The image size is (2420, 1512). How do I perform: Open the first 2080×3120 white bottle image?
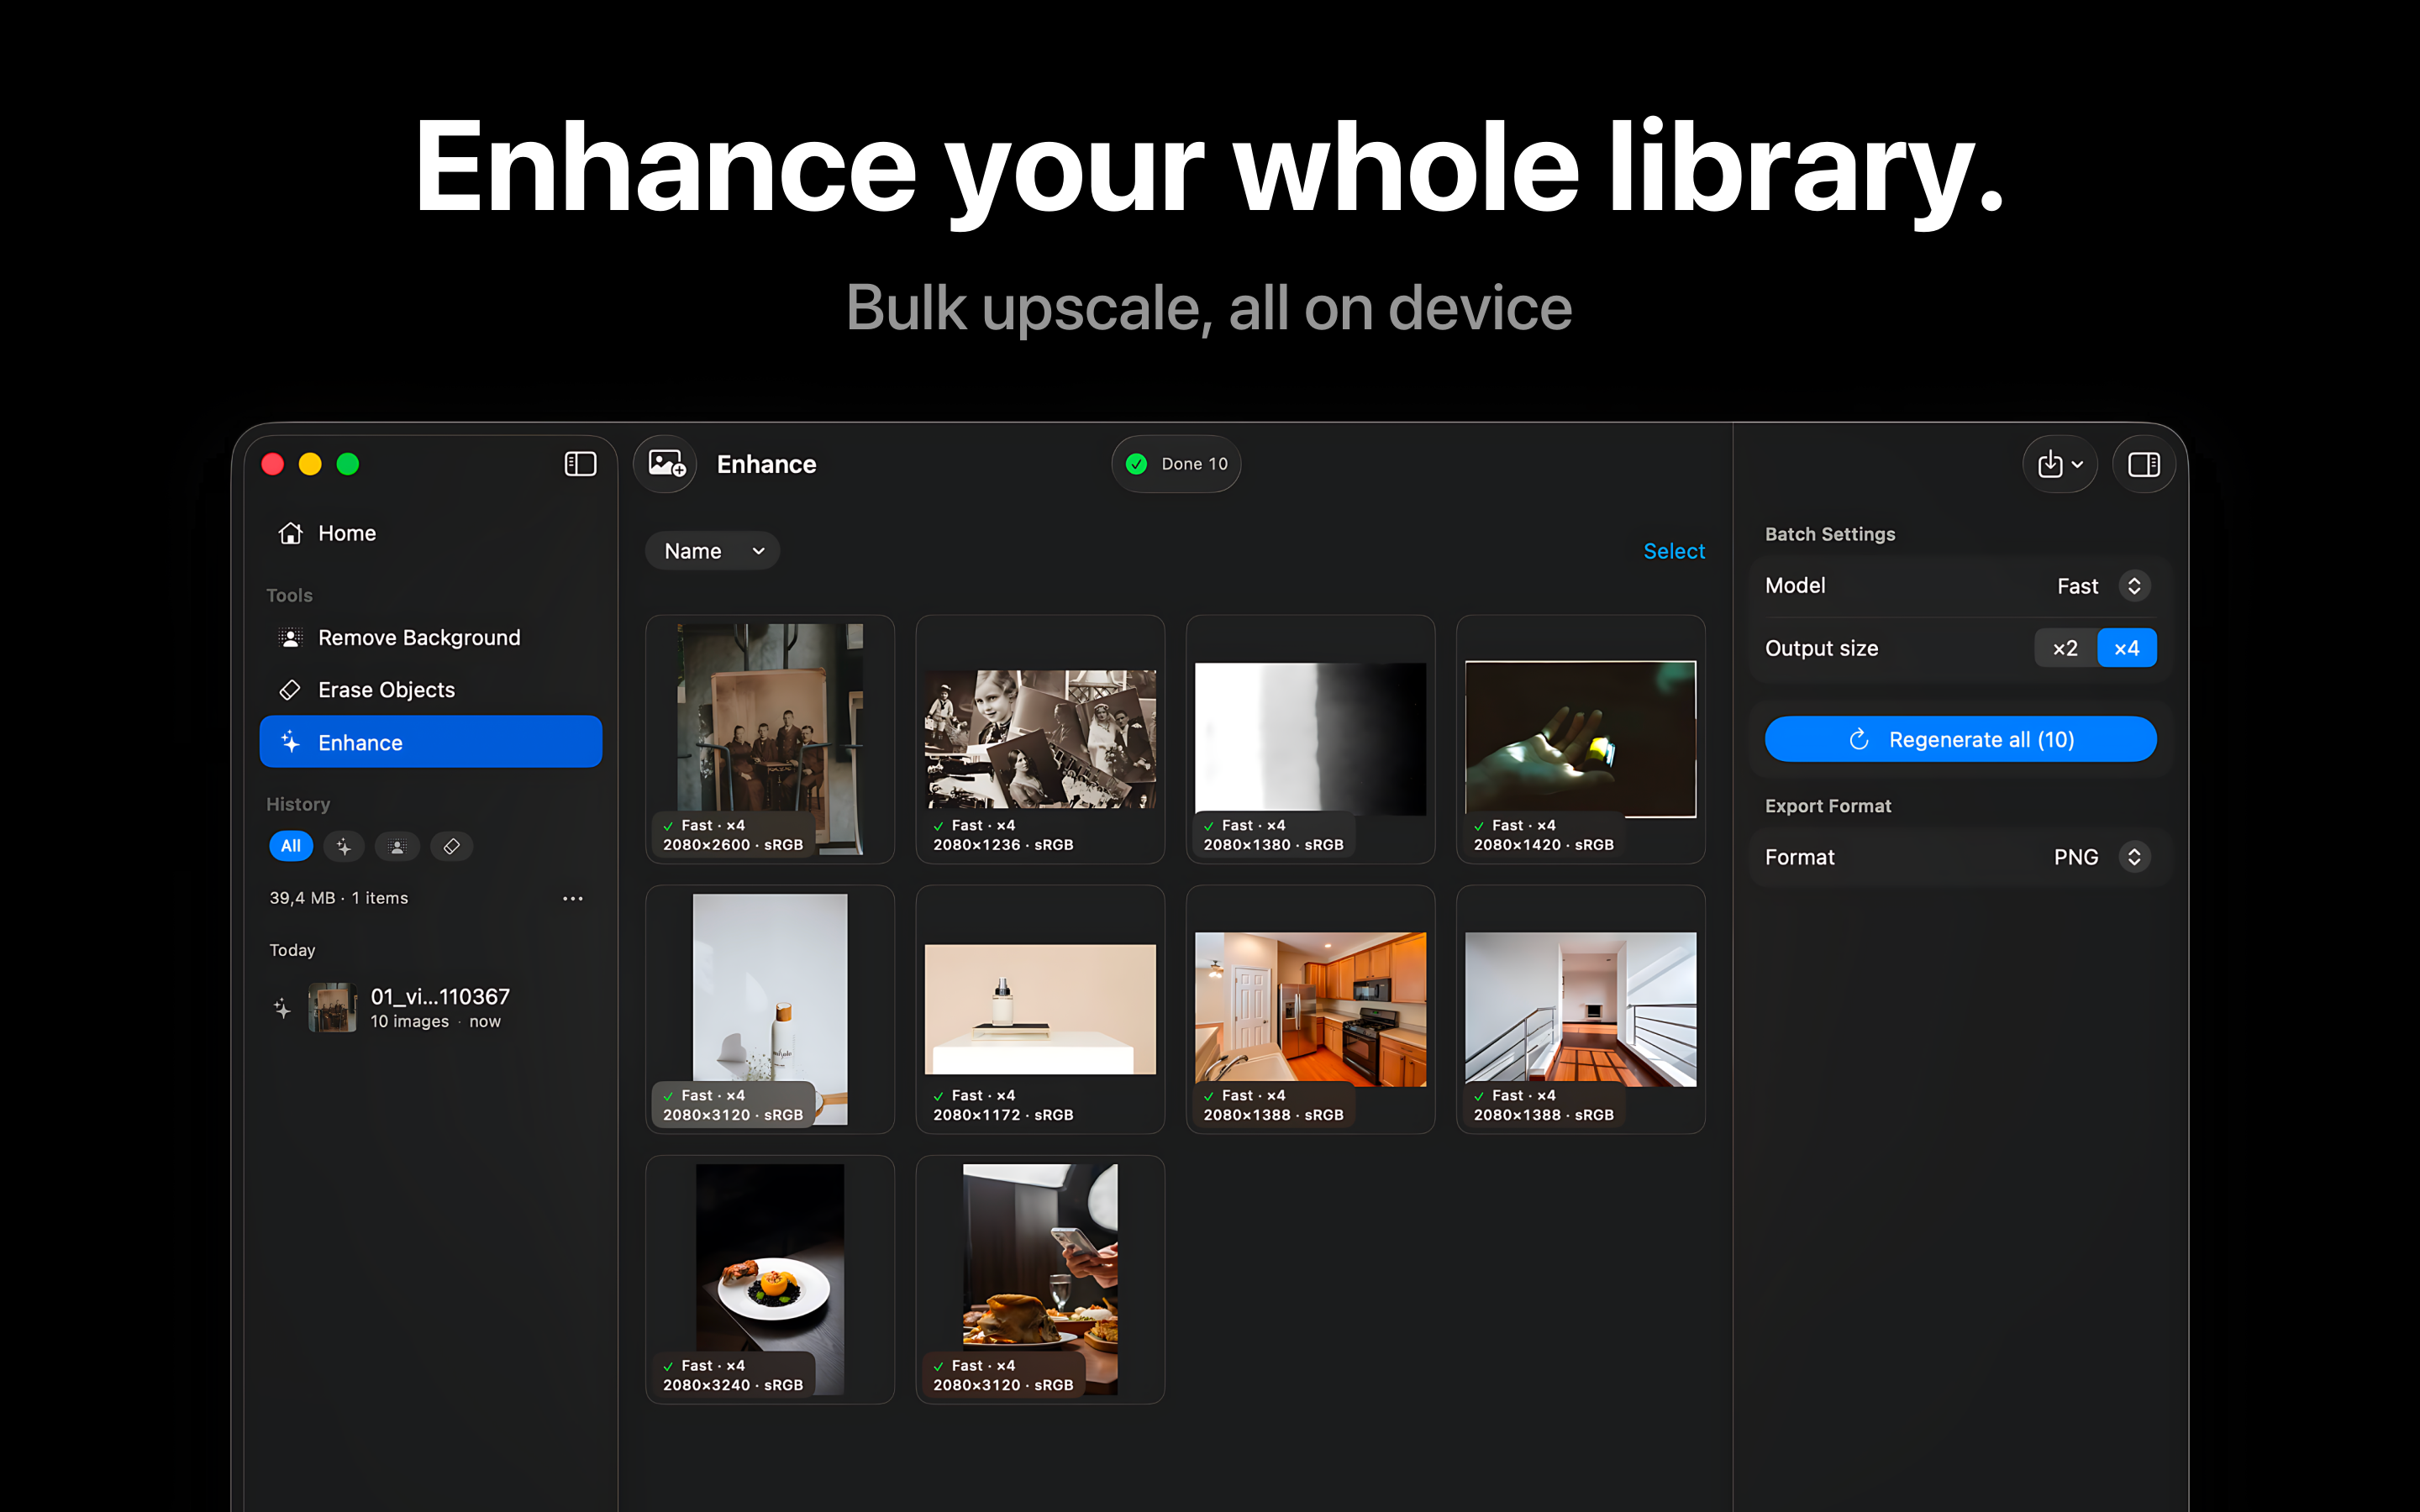(770, 1009)
